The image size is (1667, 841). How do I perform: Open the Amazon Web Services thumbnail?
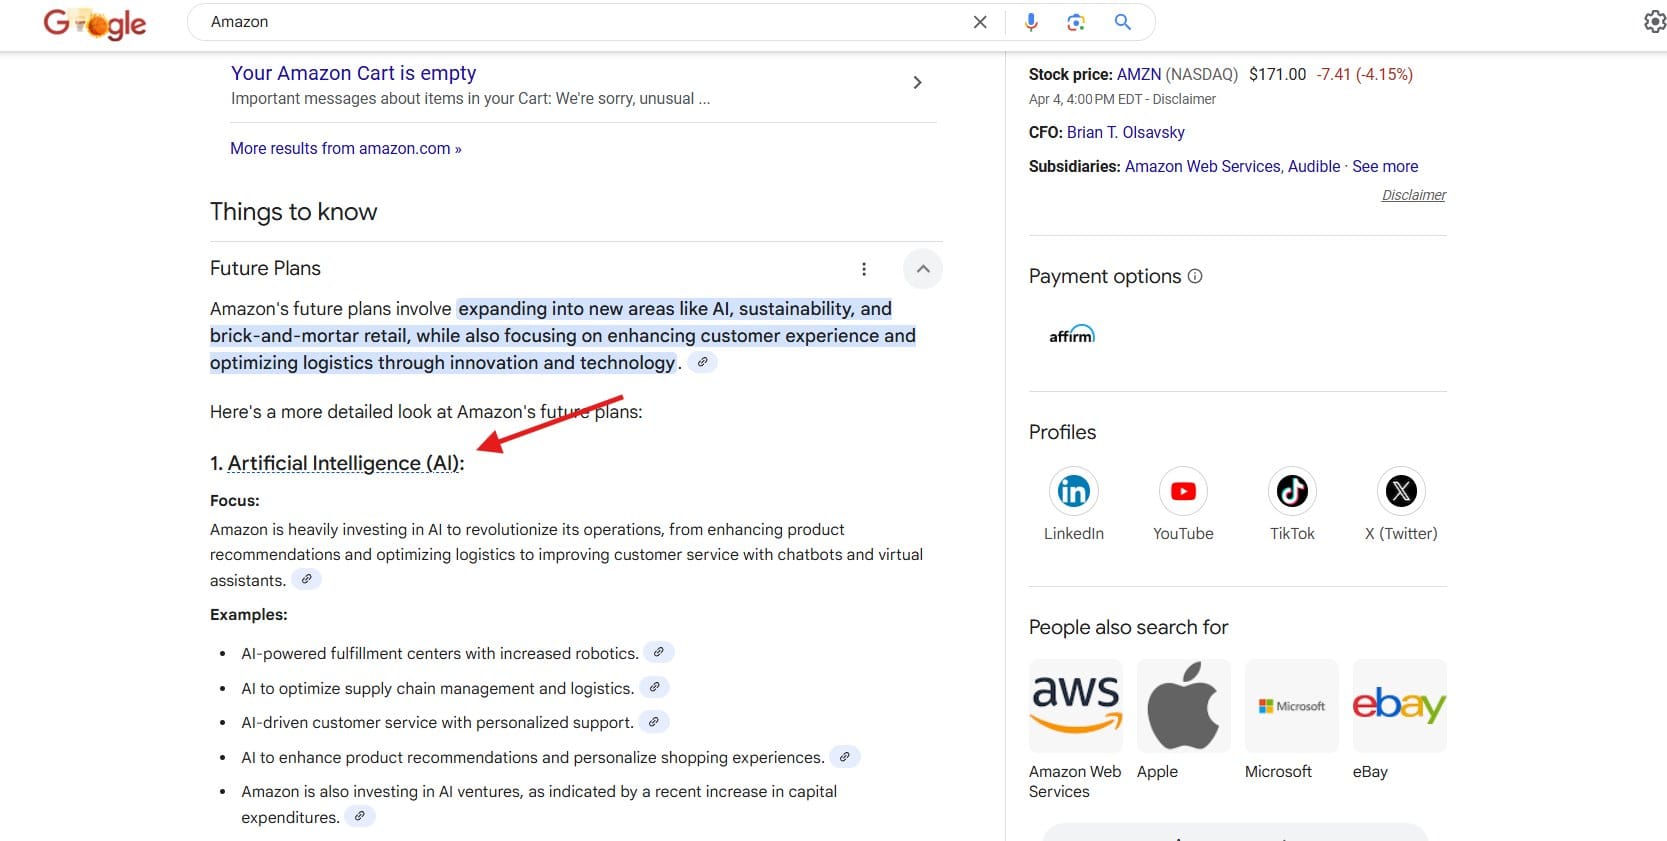click(1076, 706)
